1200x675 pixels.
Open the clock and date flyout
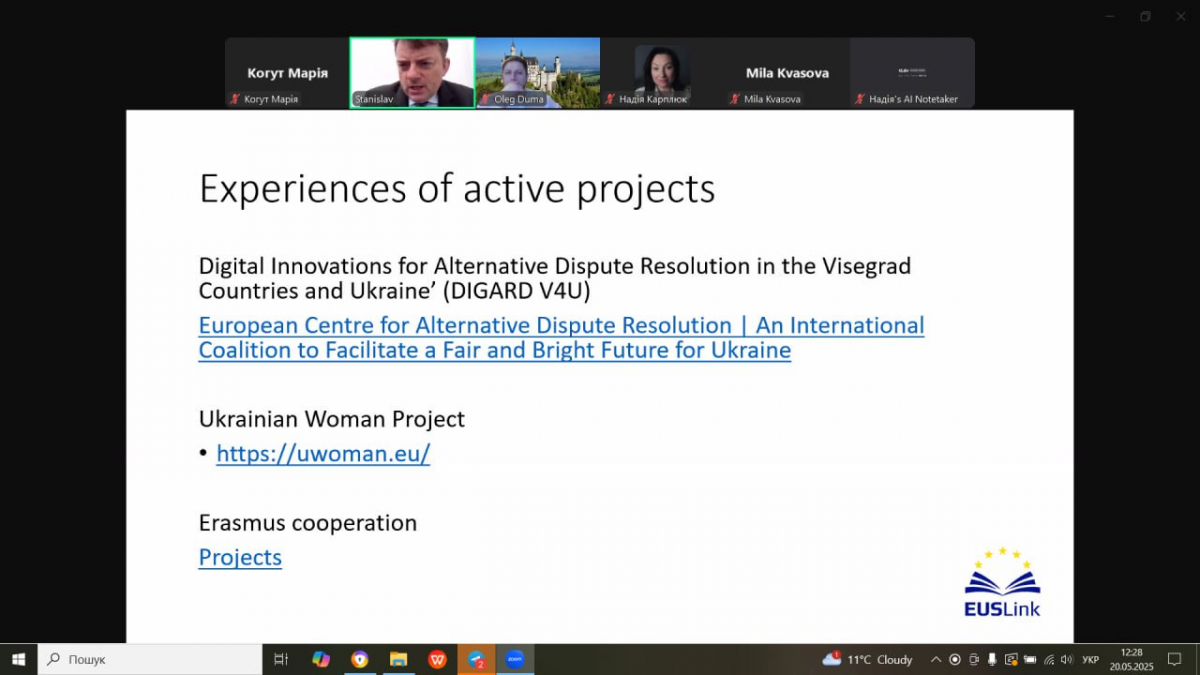click(x=1131, y=660)
